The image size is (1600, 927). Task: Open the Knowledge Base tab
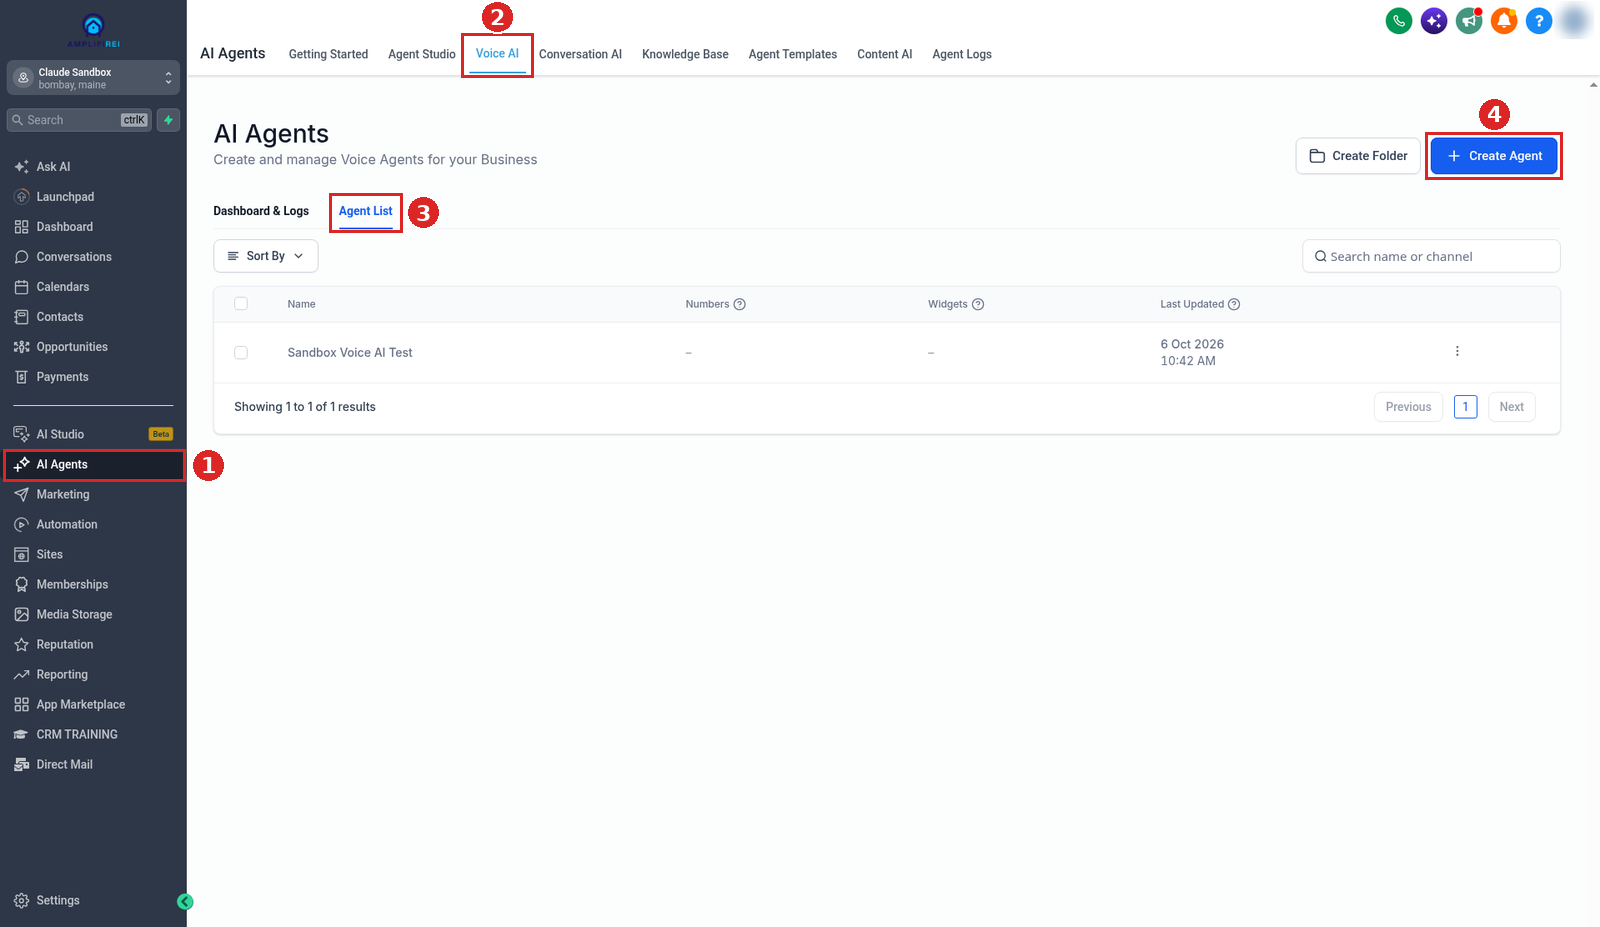[x=685, y=54]
